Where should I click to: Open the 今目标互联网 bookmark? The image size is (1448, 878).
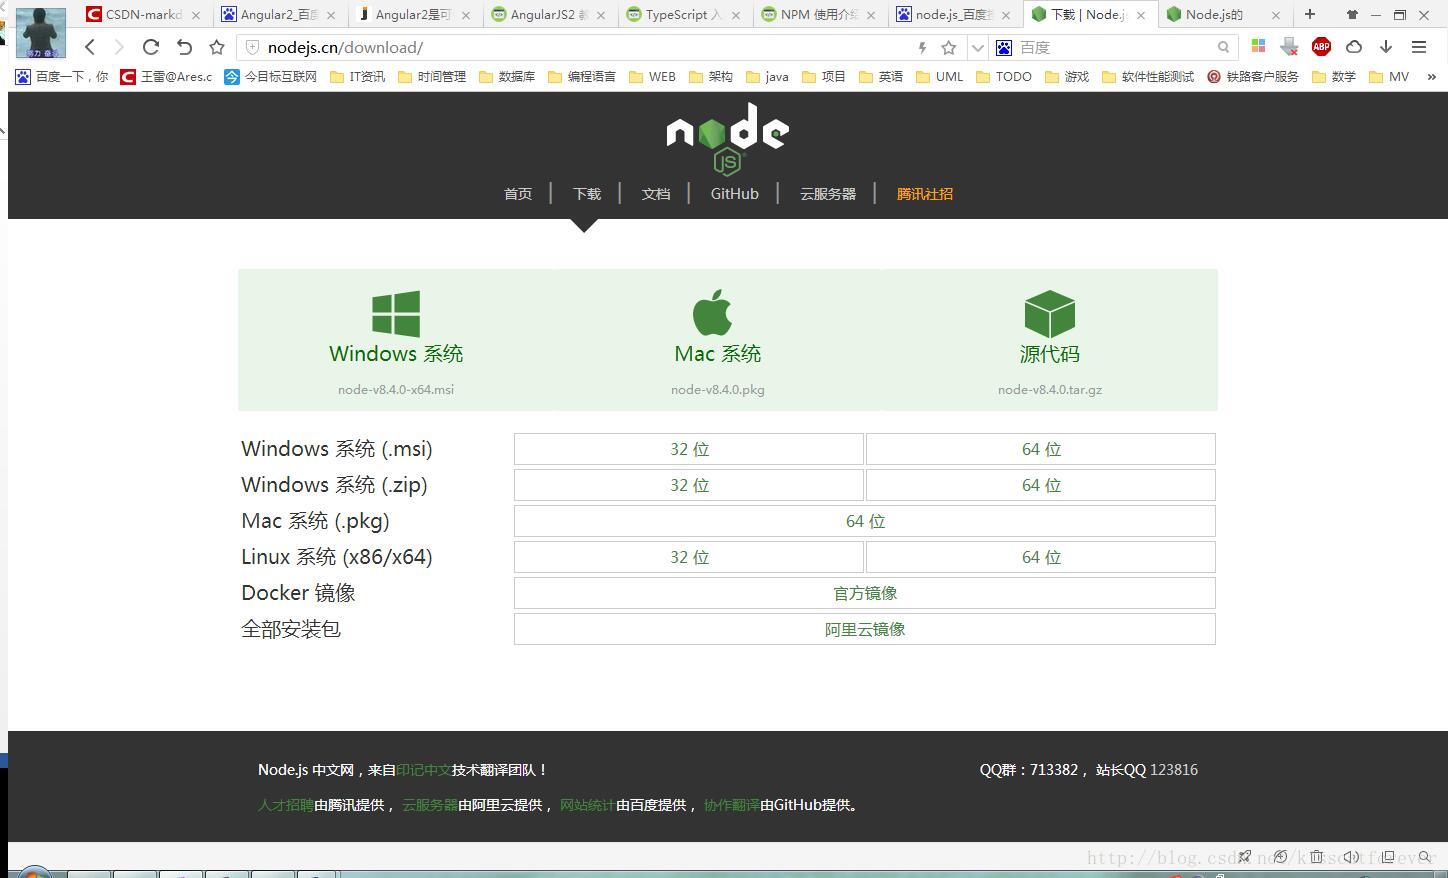pos(271,76)
